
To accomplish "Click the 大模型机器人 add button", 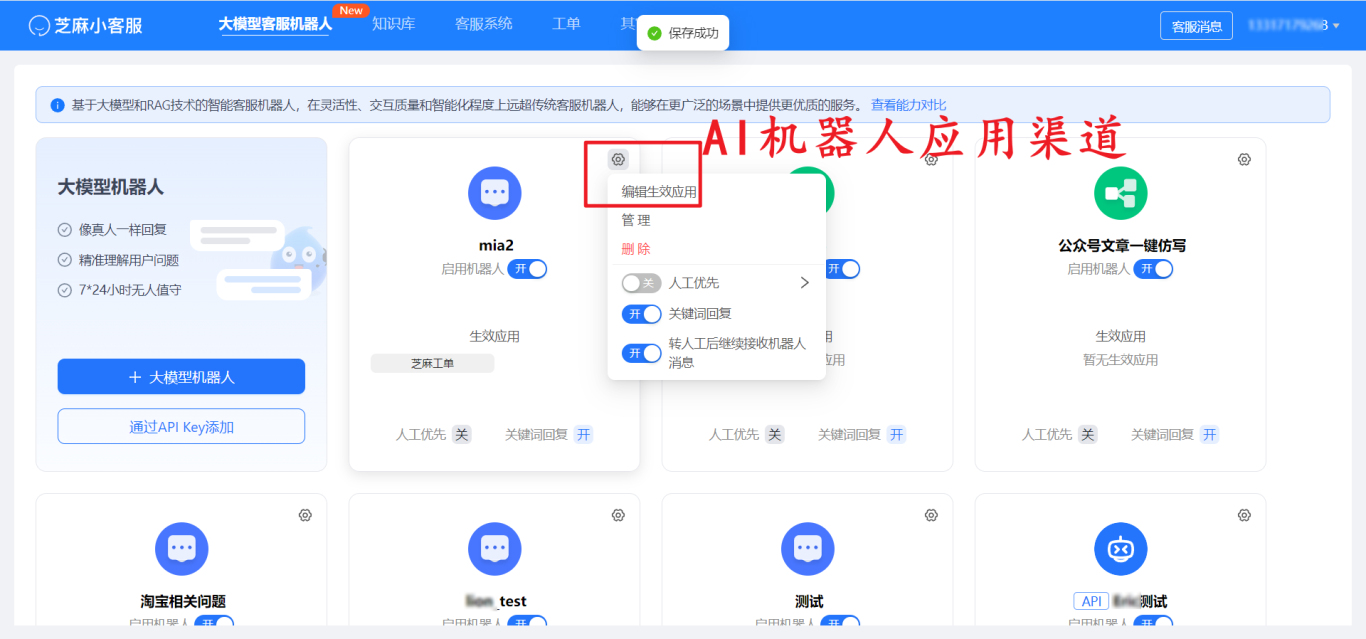I will pos(181,376).
